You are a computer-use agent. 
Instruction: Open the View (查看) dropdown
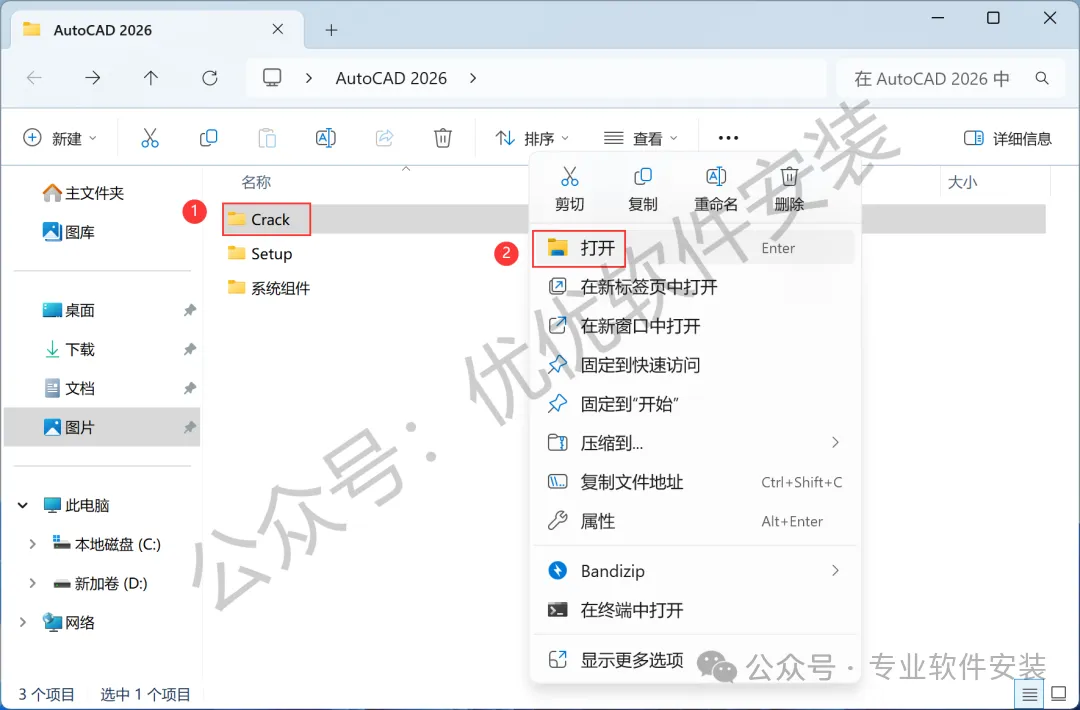tap(641, 138)
